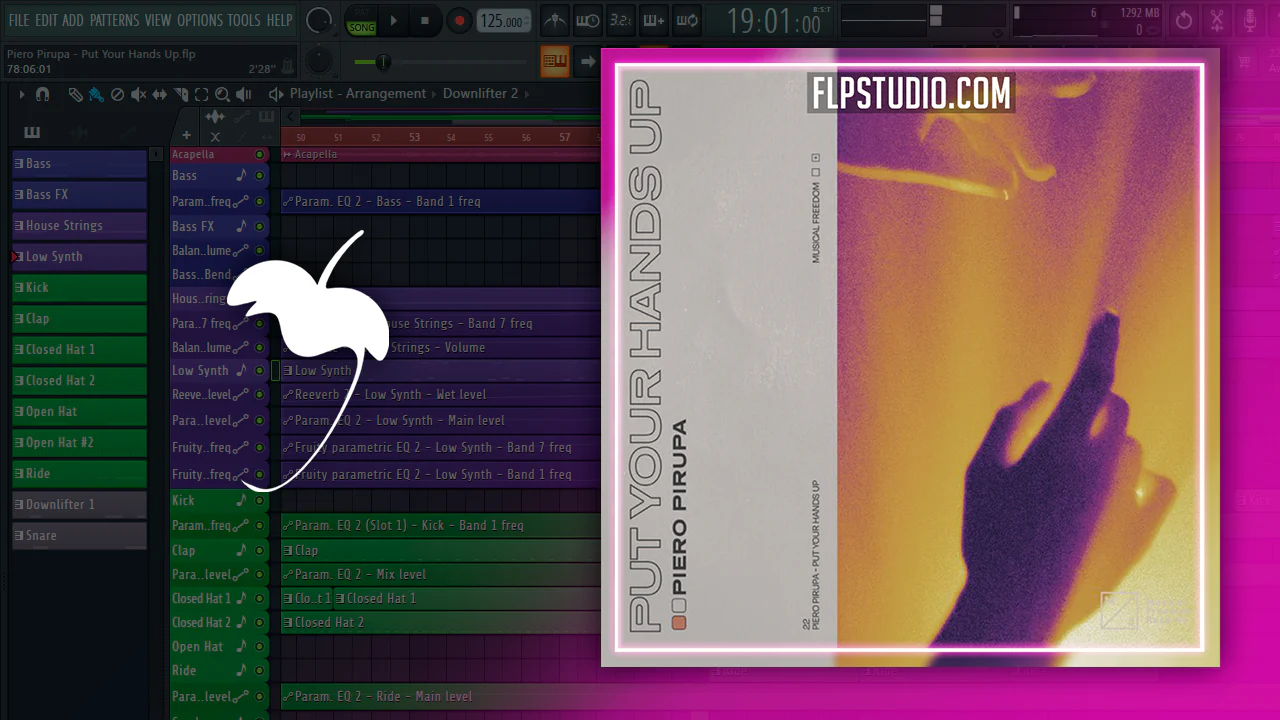Mute the Bass track
The height and width of the screenshot is (720, 1280).
[x=260, y=176]
